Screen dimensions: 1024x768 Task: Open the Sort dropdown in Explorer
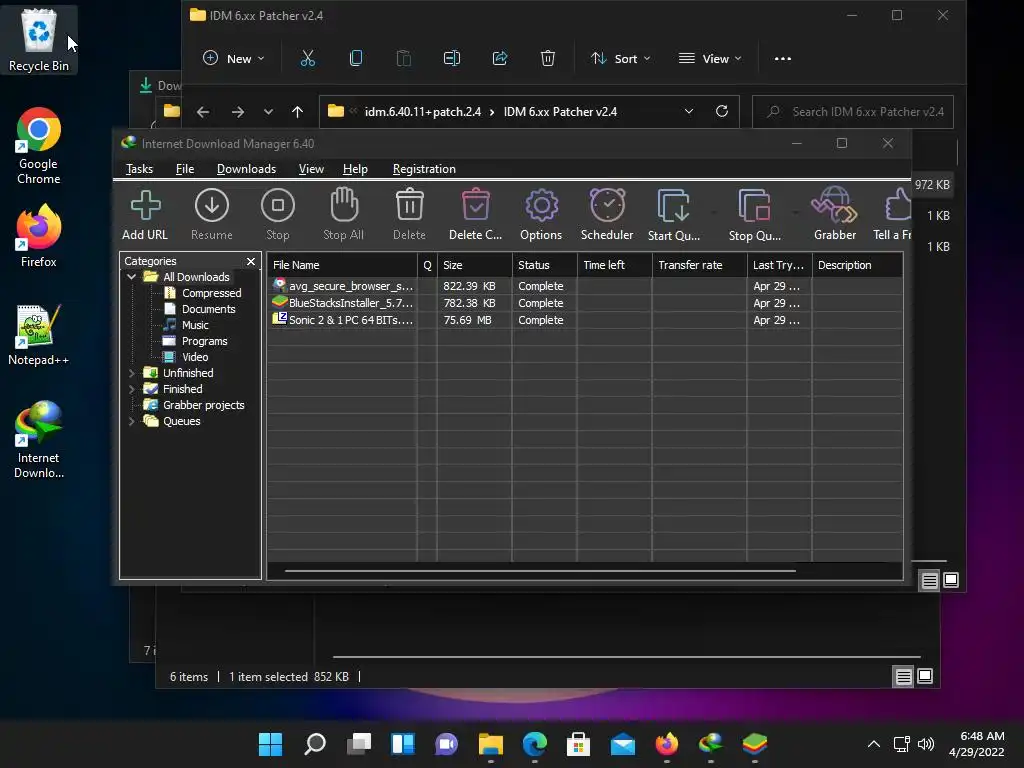pyautogui.click(x=620, y=59)
